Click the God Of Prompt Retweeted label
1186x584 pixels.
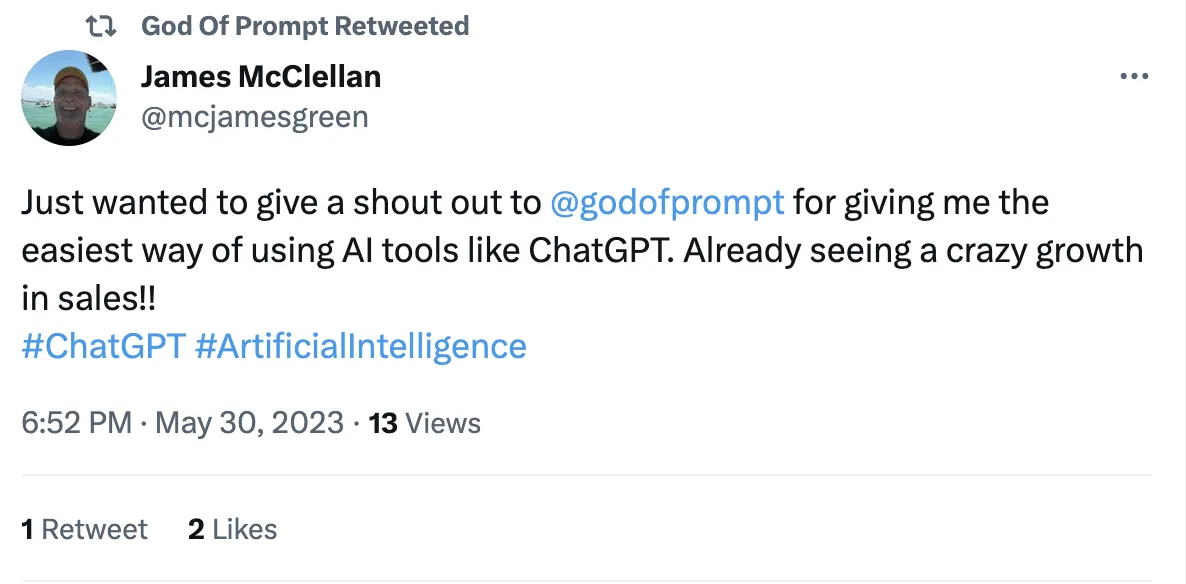click(305, 26)
